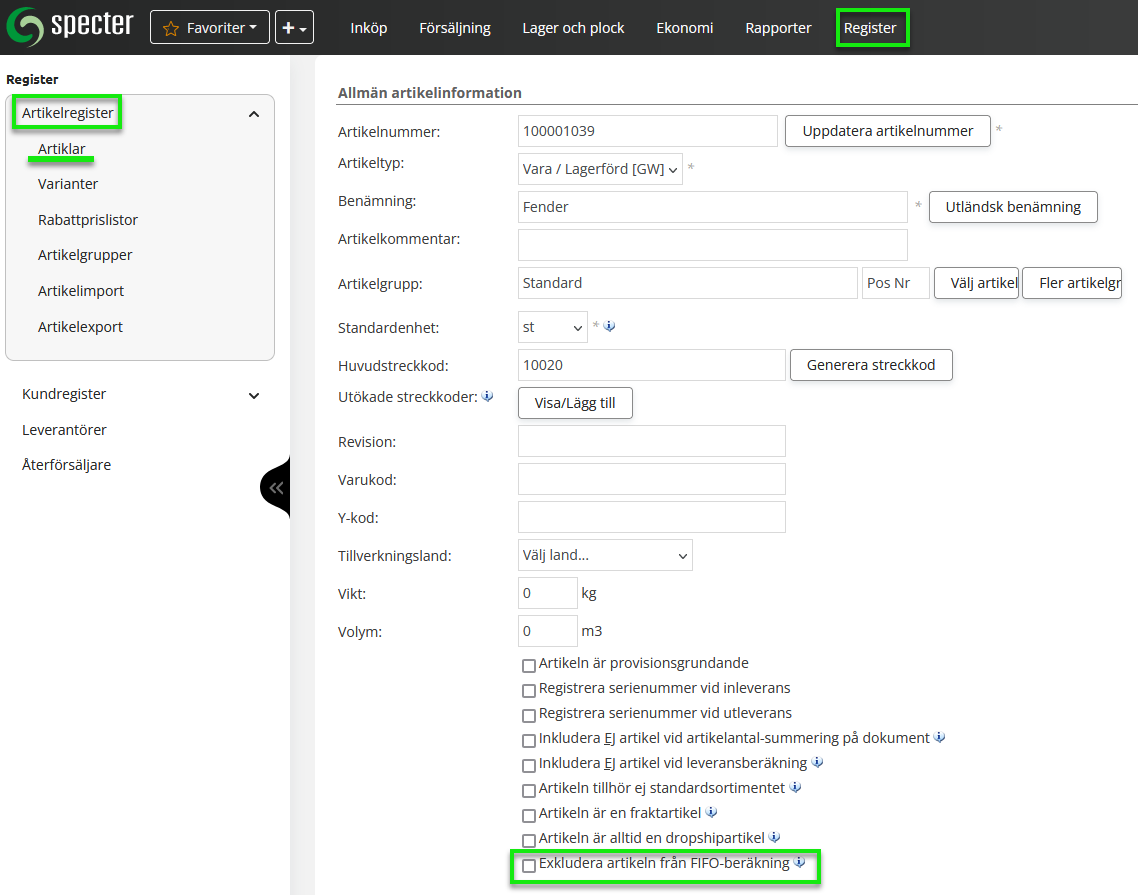This screenshot has height=895, width=1138.
Task: Click Generera streckkod button
Action: click(x=871, y=365)
